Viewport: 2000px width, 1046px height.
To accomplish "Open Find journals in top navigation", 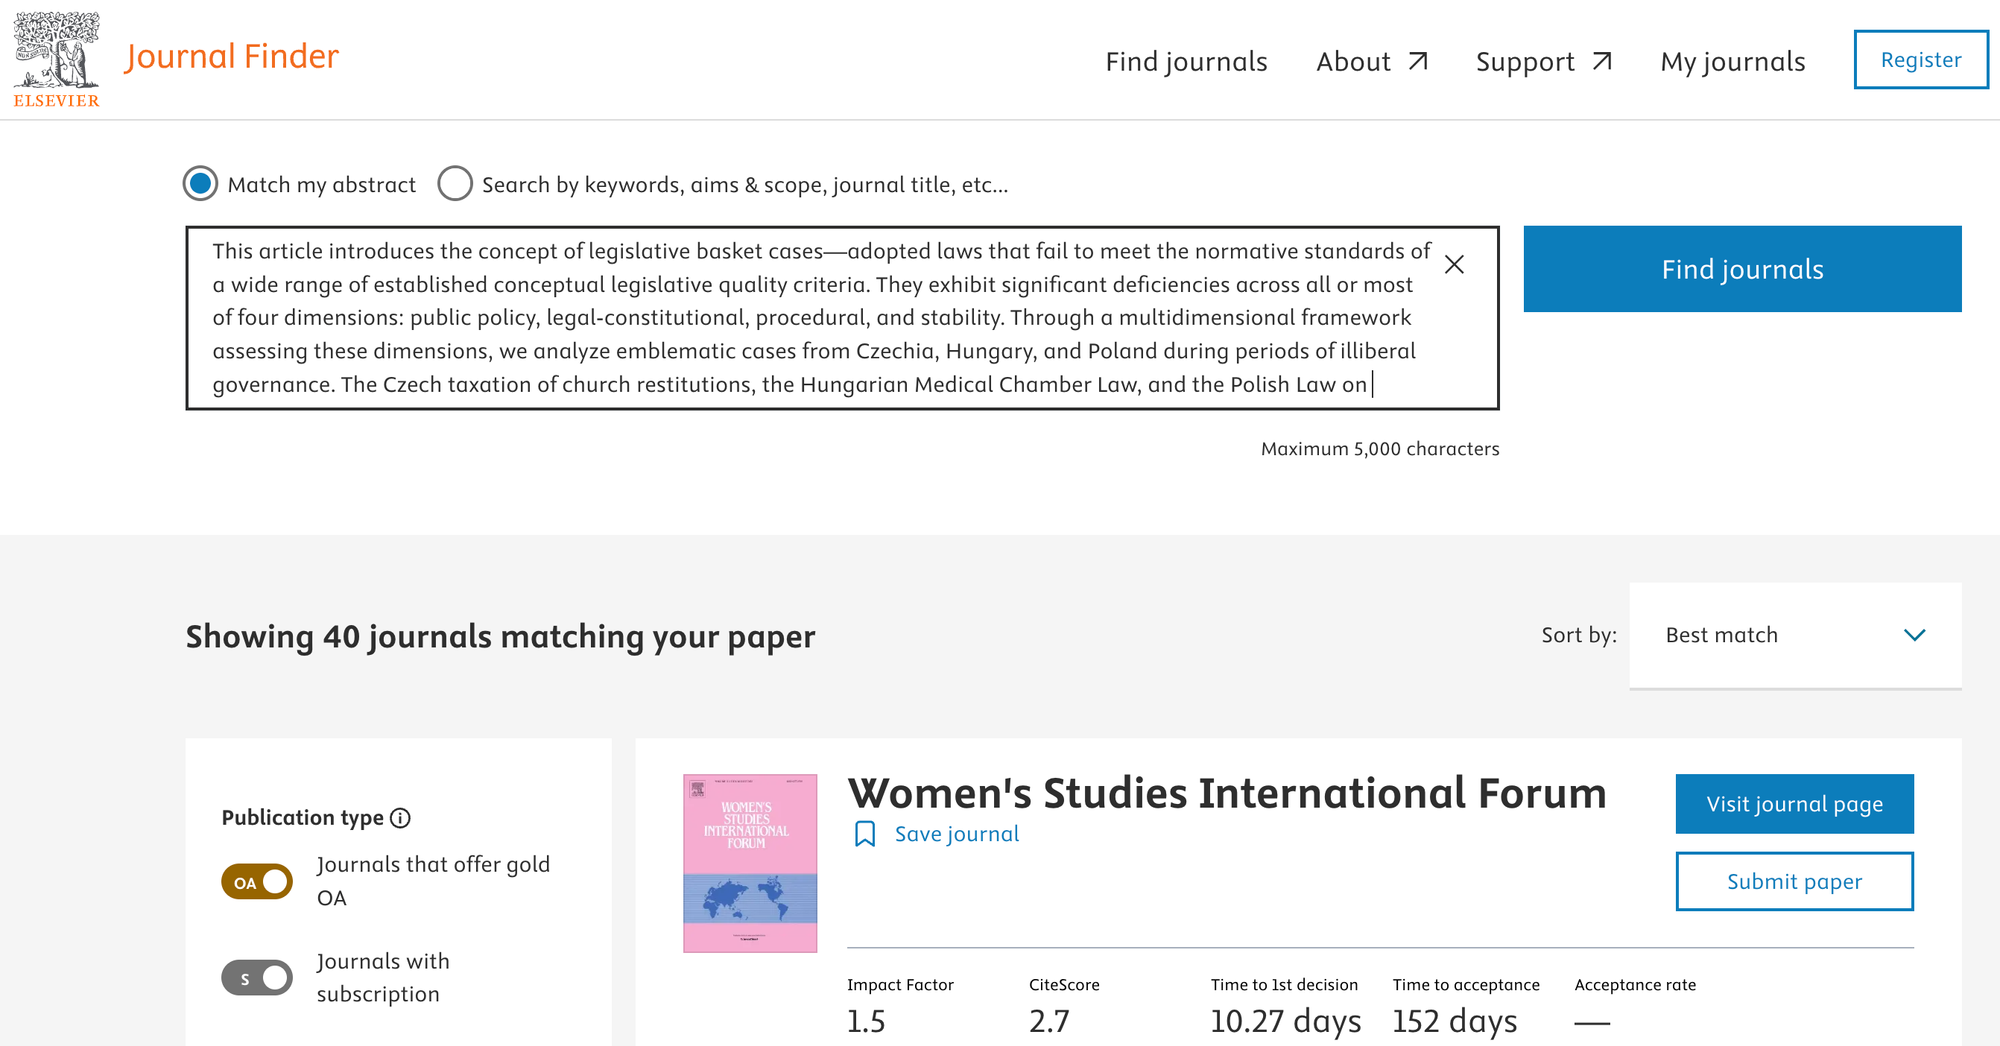I will click(x=1186, y=61).
